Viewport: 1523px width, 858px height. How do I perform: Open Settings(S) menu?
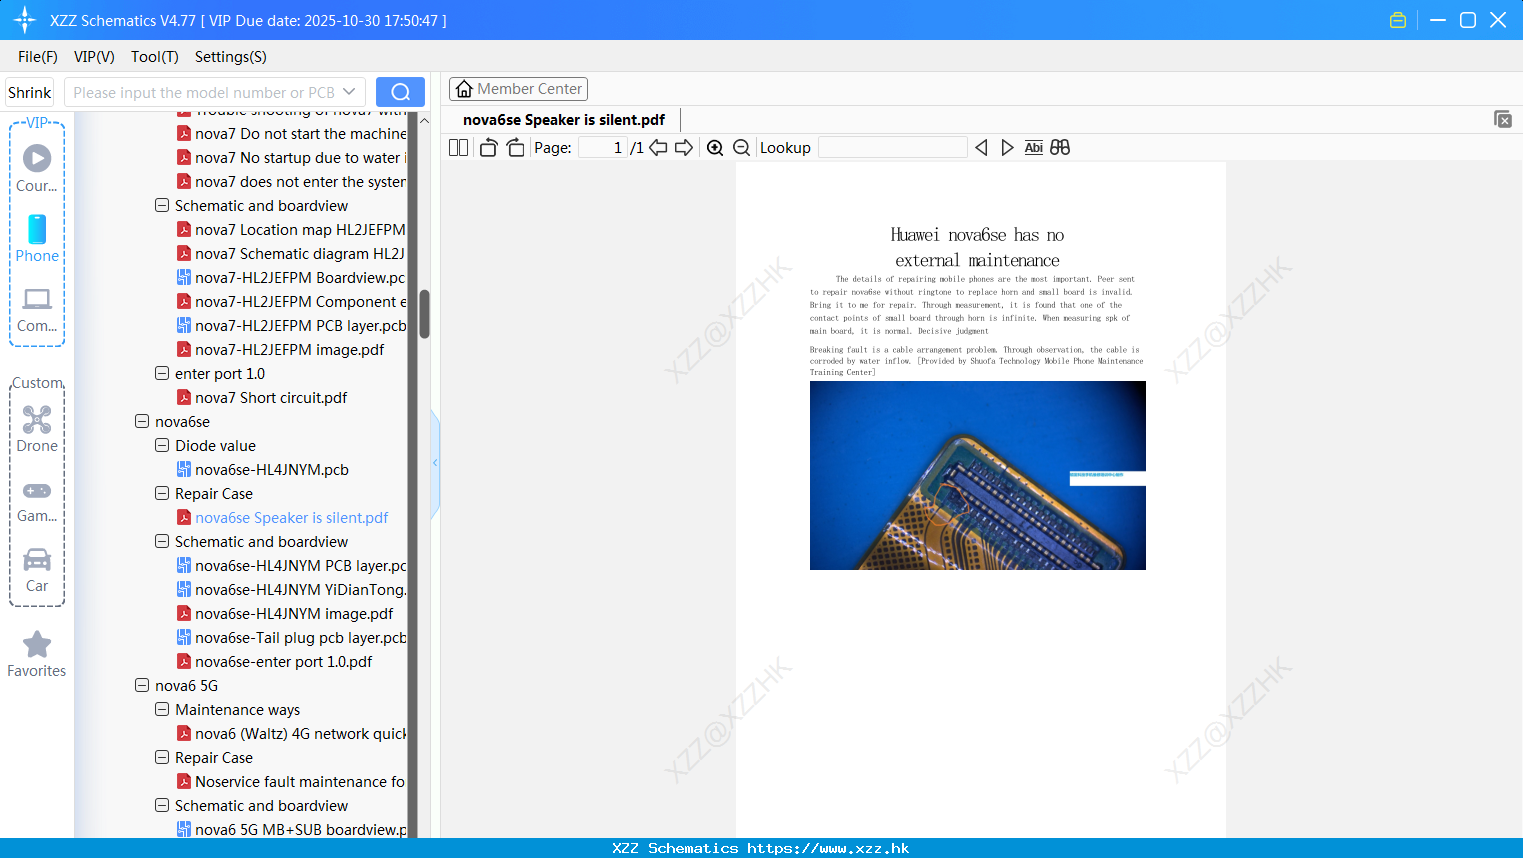point(231,57)
